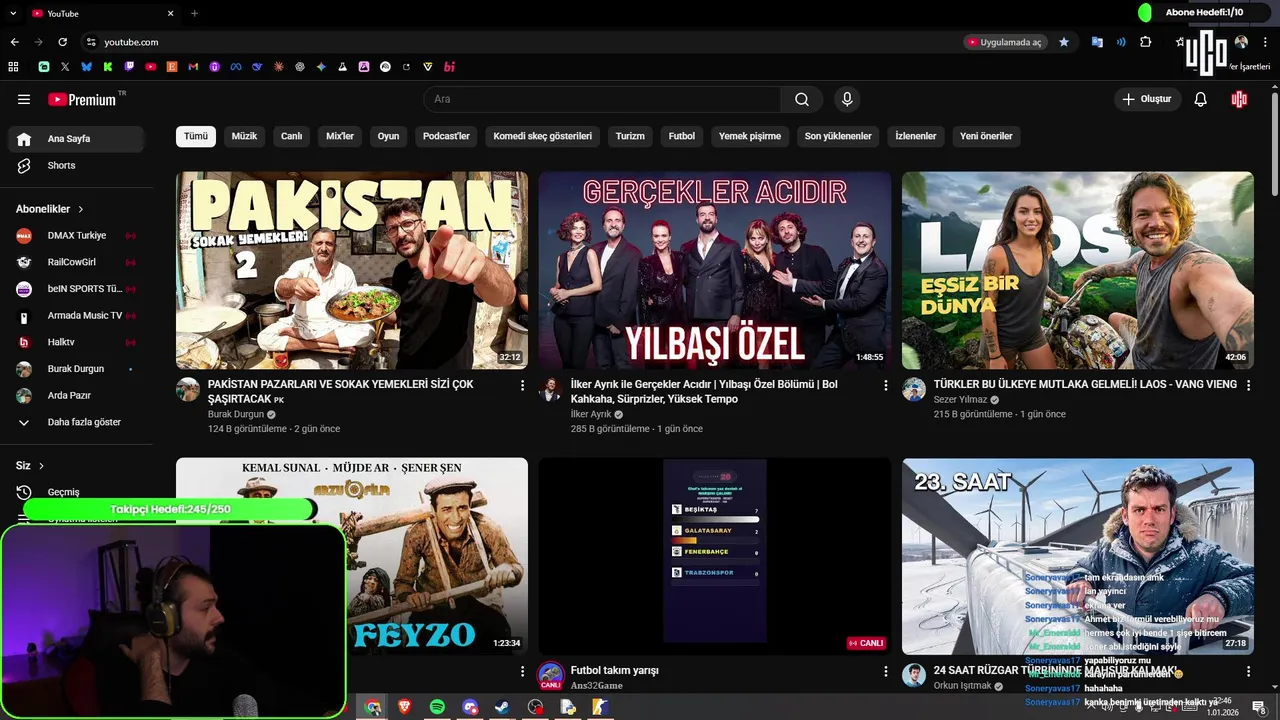Image resolution: width=1280 pixels, height=720 pixels.
Task: Click the Ara search input field
Action: click(602, 99)
